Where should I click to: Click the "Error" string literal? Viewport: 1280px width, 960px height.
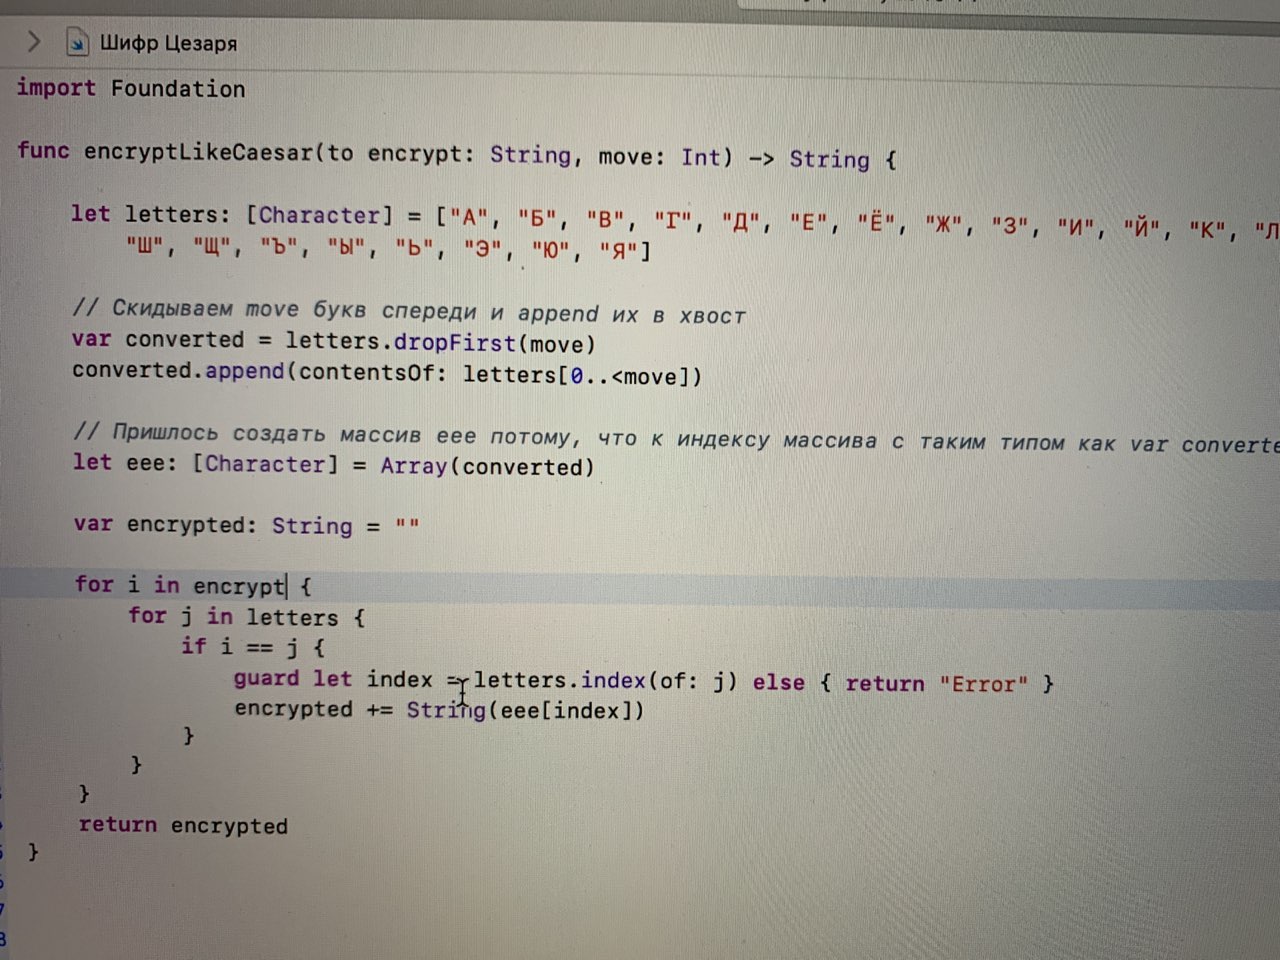click(983, 684)
